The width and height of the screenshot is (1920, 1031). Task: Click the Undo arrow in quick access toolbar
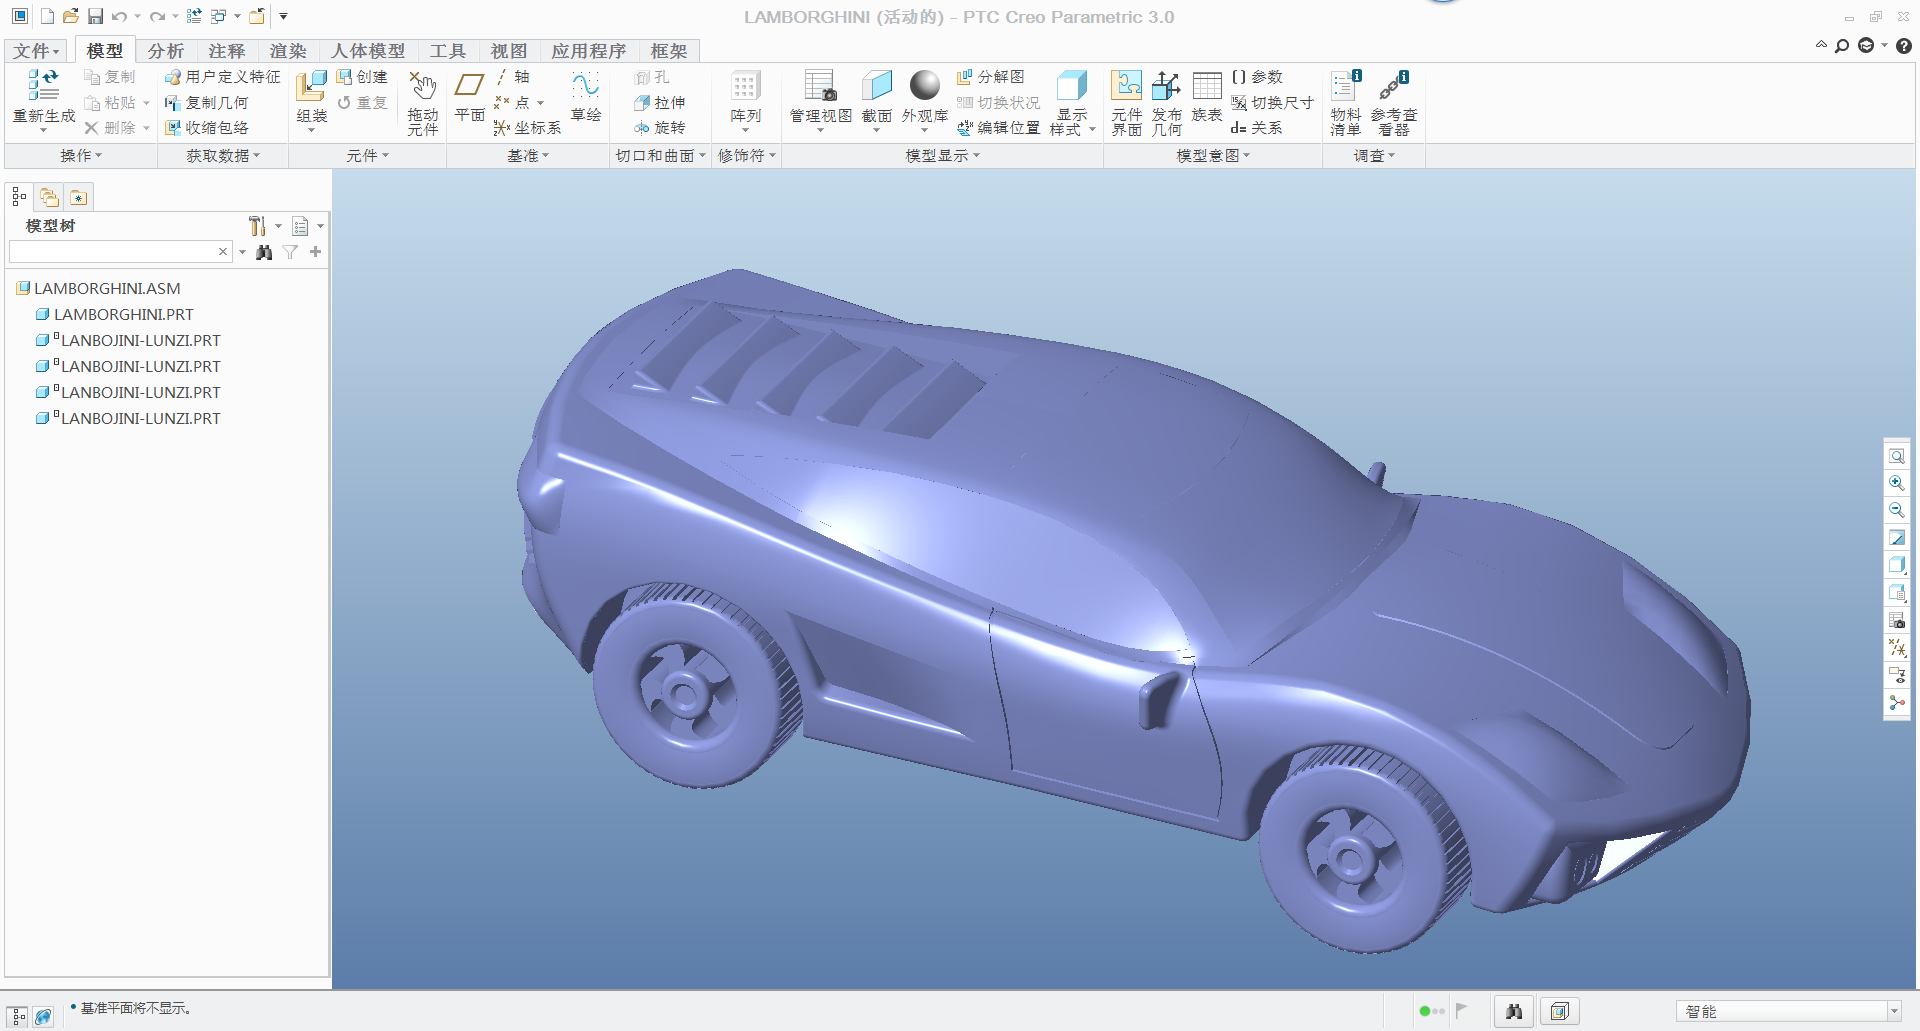coord(119,16)
